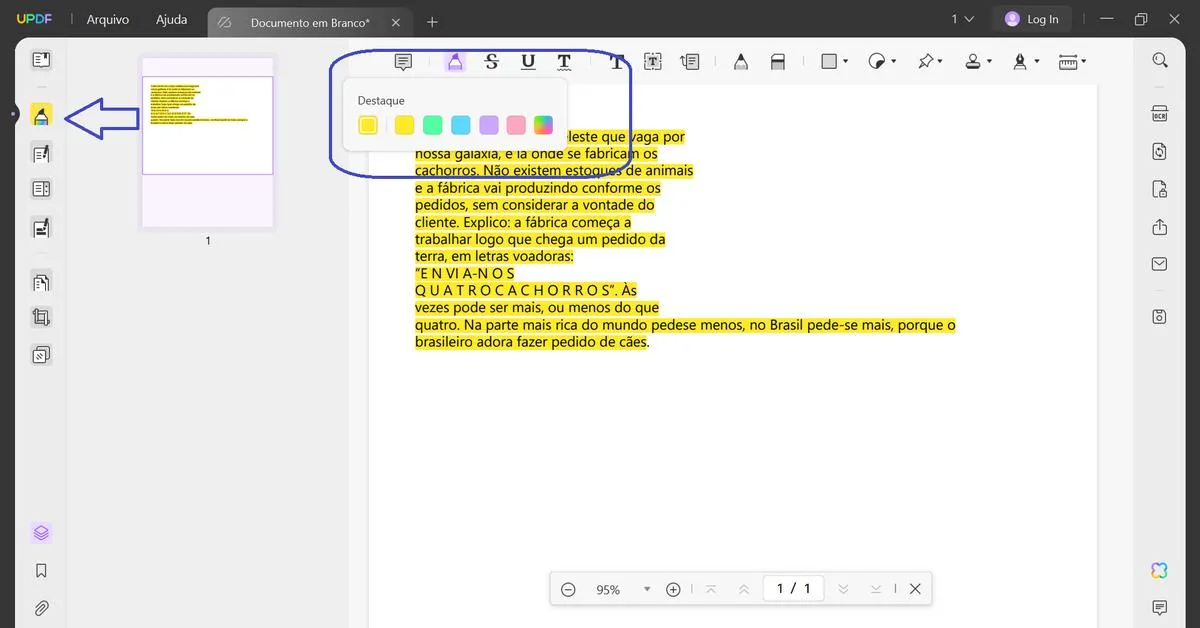Click the Log In button
Viewport: 1200px width, 628px height.
pos(1031,19)
